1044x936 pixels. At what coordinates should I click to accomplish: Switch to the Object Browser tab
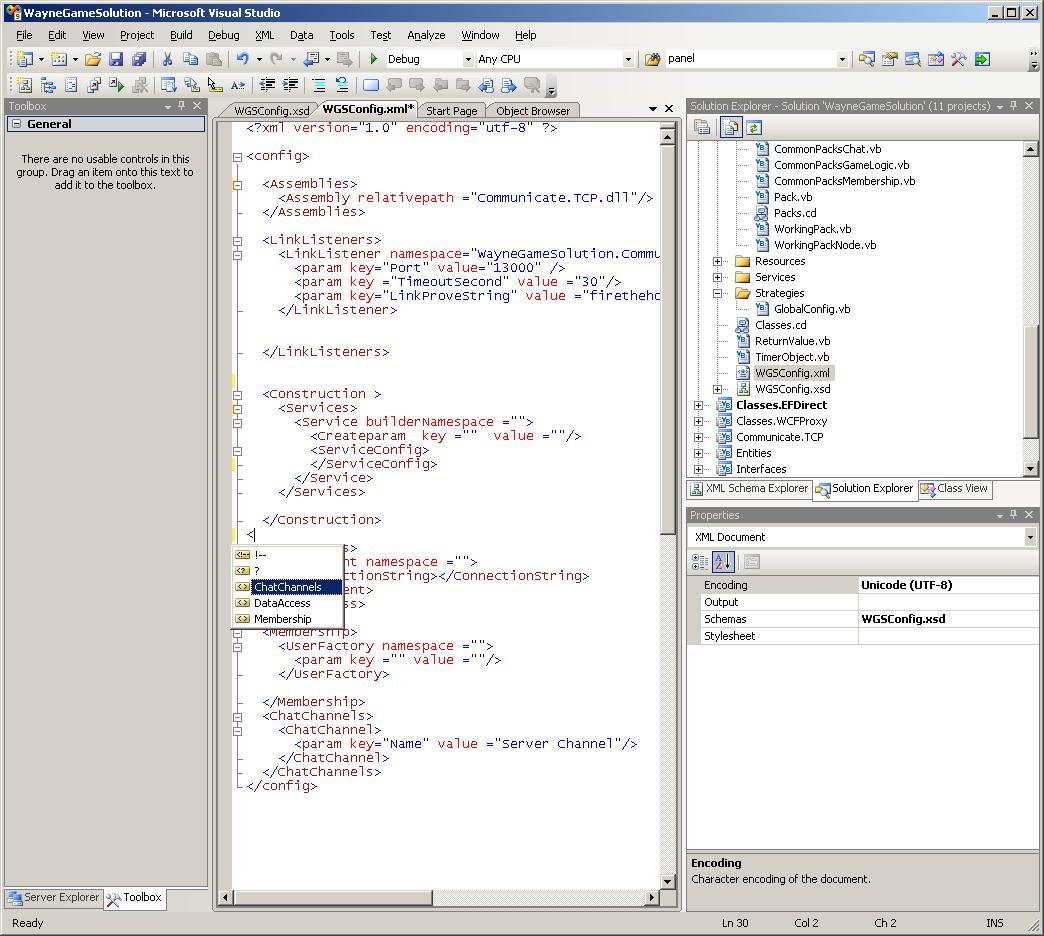coord(533,111)
